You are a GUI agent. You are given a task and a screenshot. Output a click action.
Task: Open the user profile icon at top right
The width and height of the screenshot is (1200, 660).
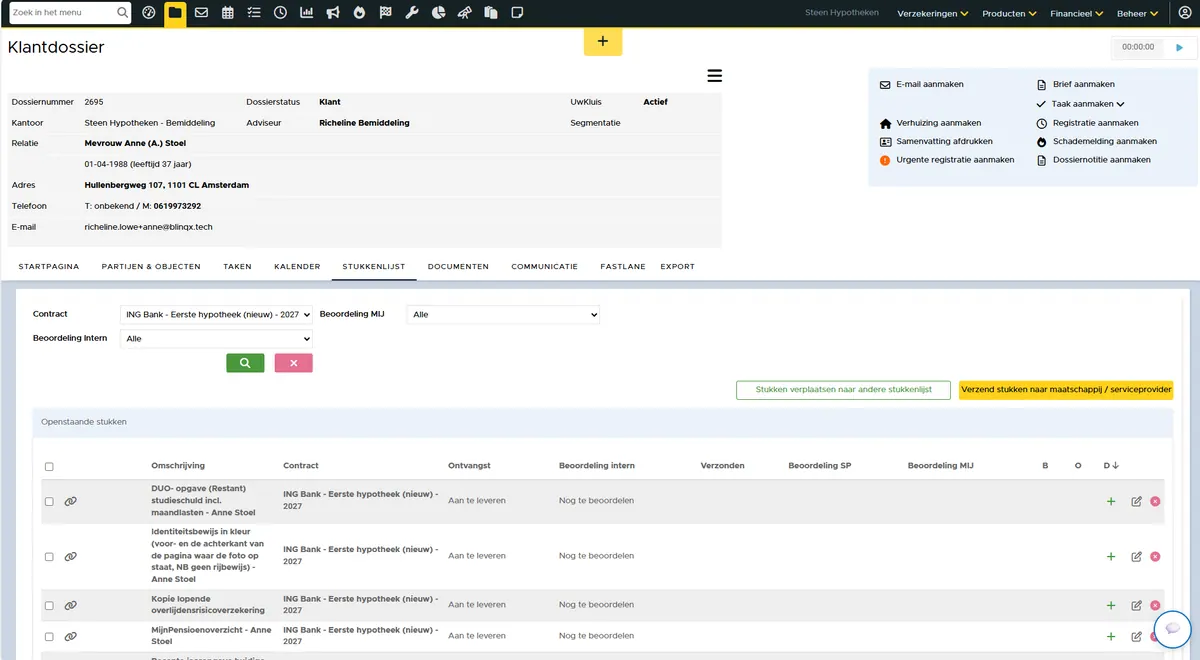1184,13
